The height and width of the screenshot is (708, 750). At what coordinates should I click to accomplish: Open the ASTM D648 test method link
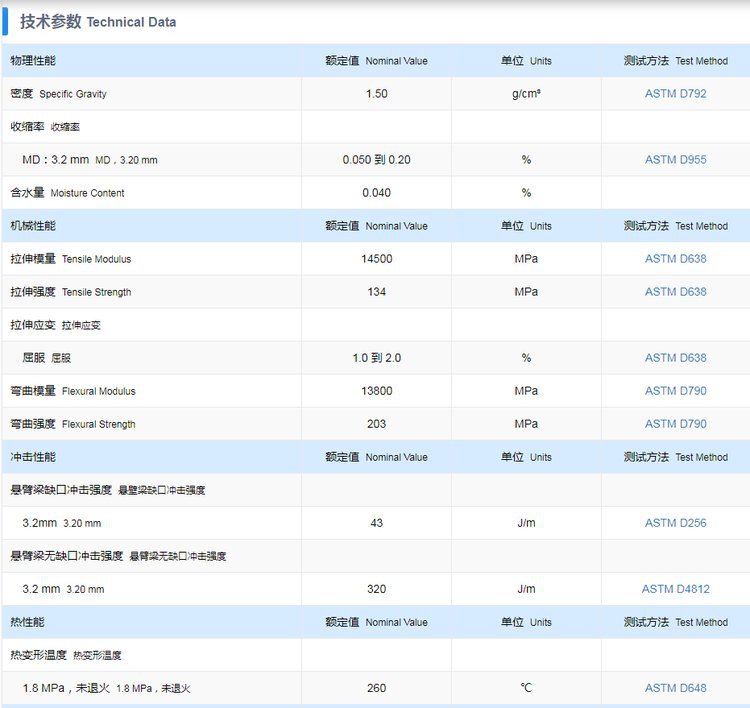[675, 688]
